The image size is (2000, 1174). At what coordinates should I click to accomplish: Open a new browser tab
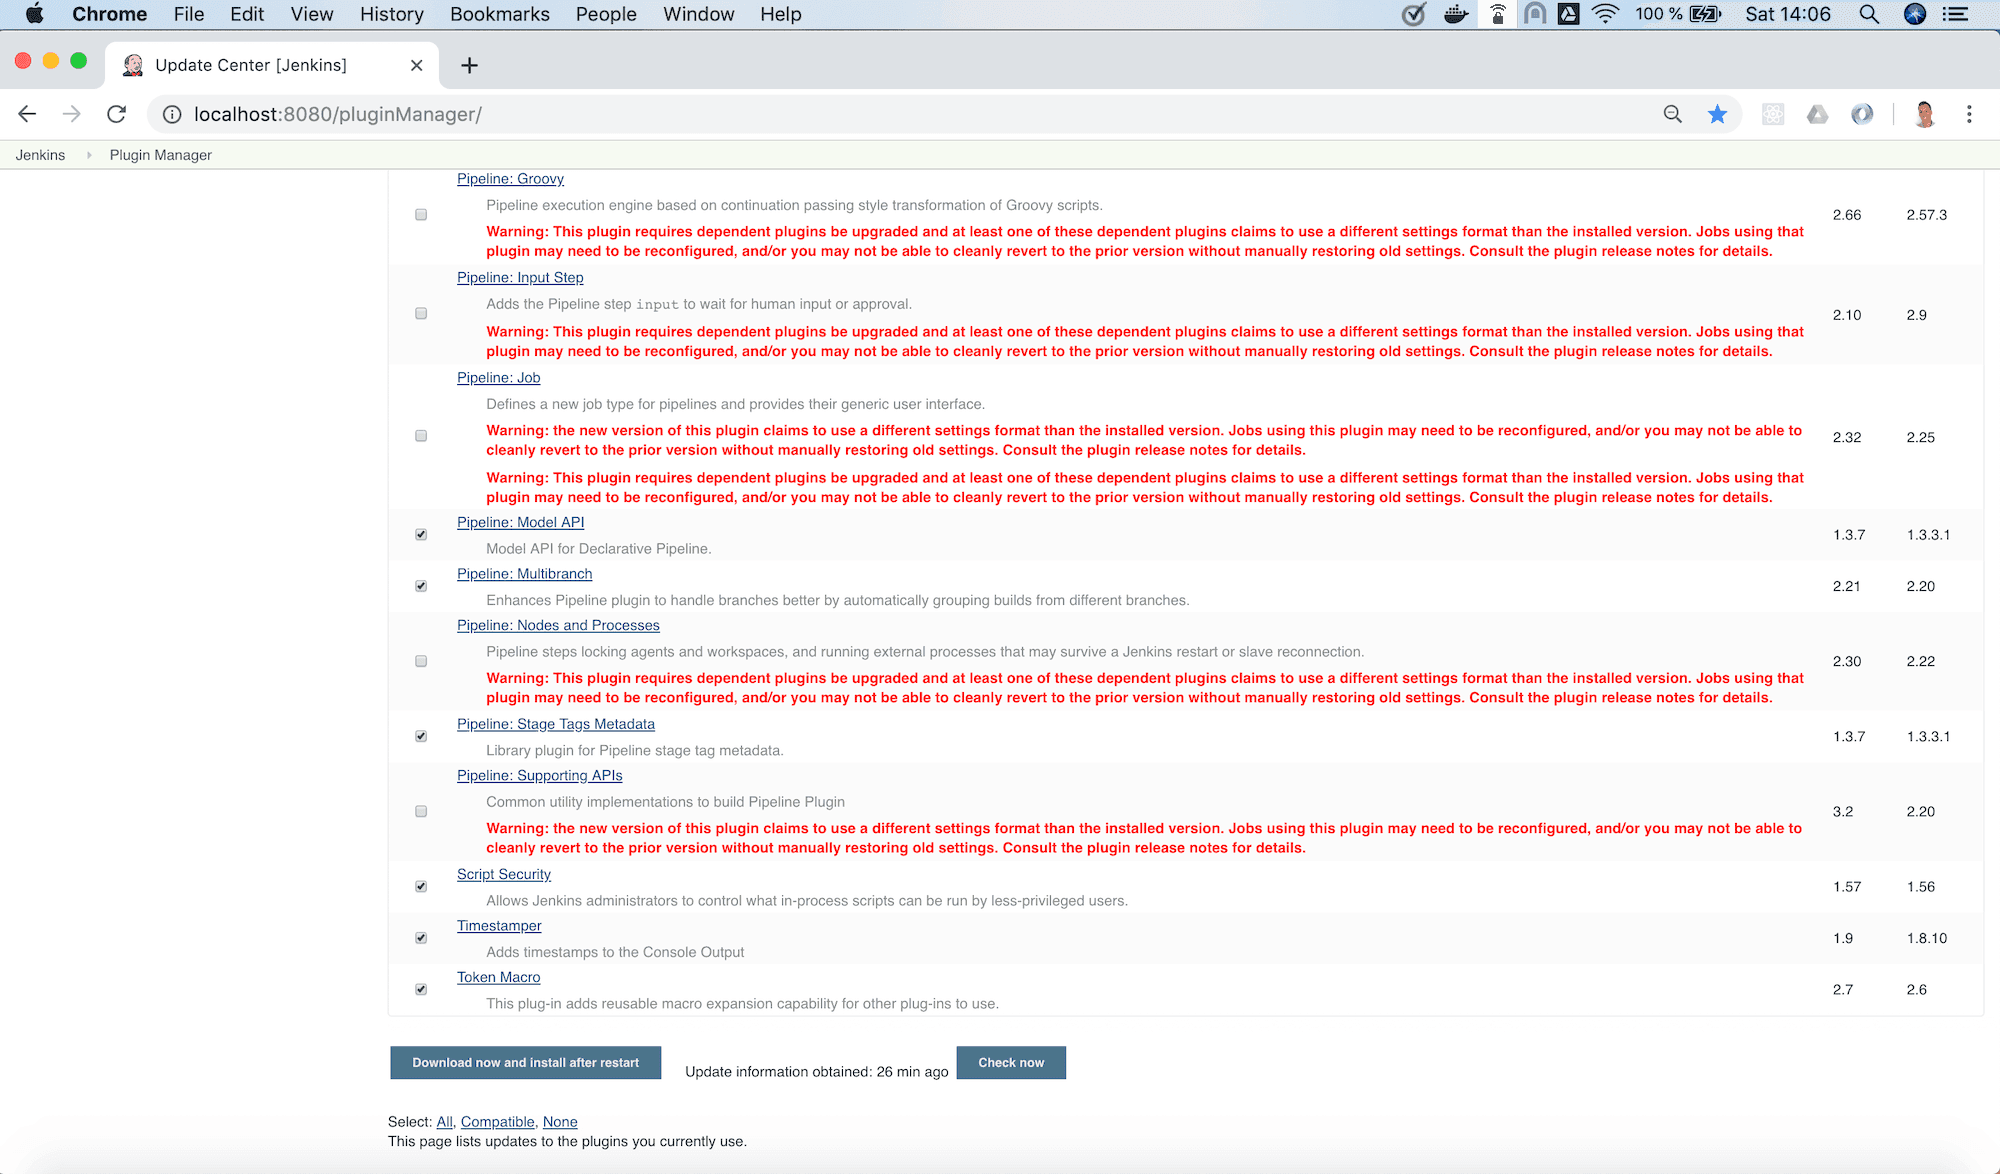pos(469,65)
